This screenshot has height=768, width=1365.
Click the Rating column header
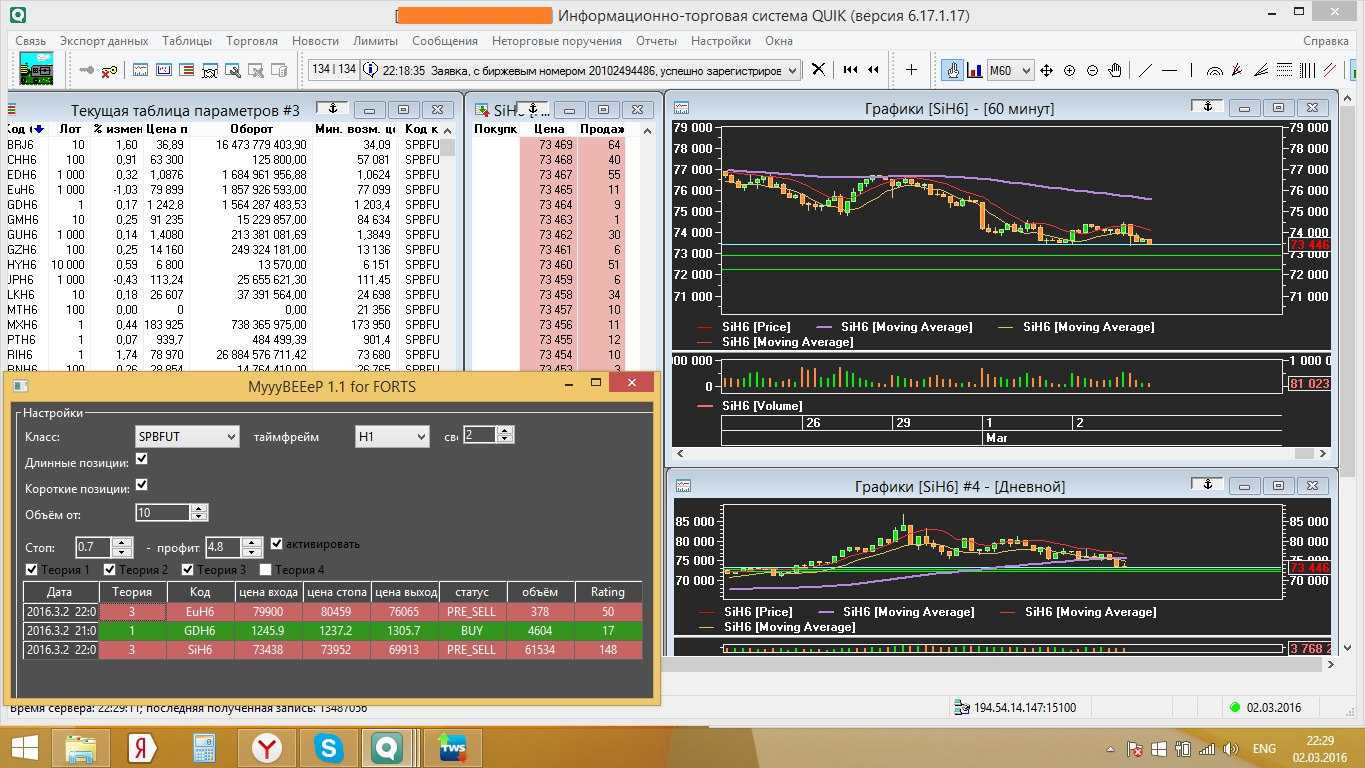[607, 592]
